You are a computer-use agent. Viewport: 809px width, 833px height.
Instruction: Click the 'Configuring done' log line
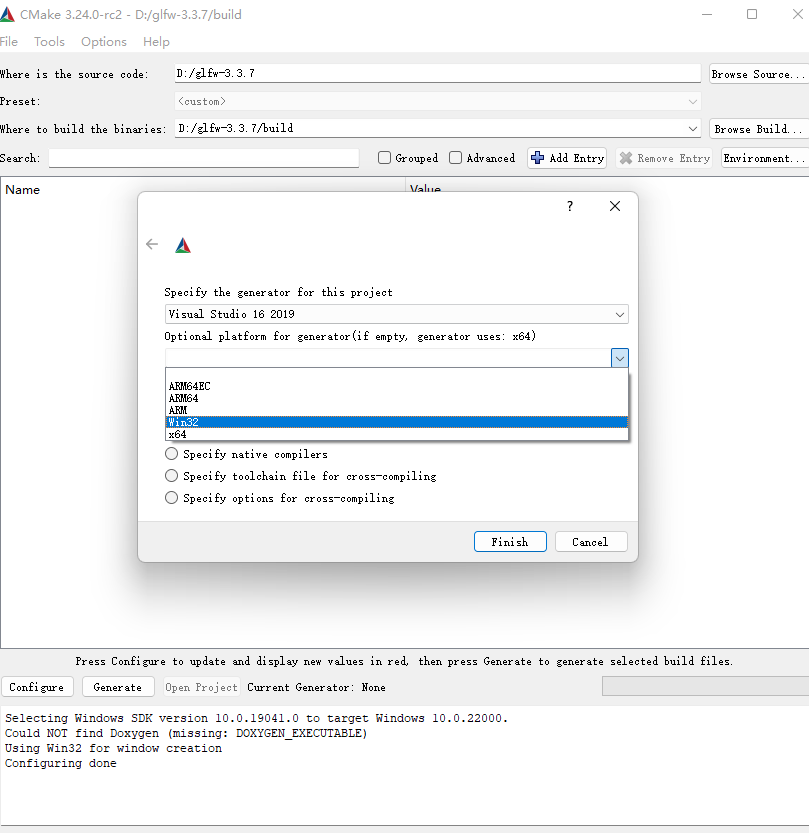coord(61,763)
